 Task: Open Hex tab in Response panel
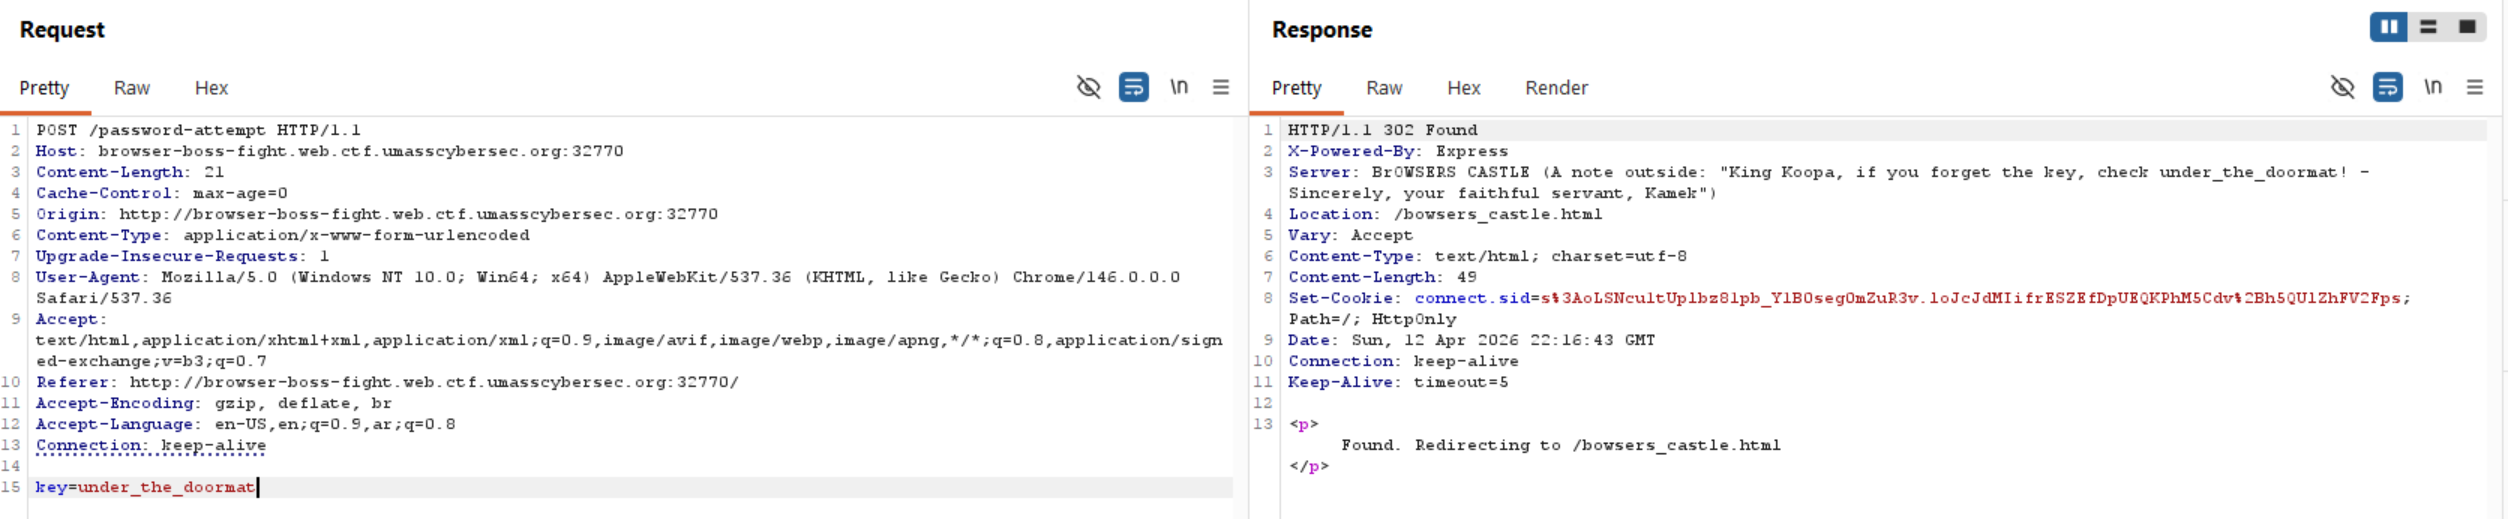[1463, 88]
